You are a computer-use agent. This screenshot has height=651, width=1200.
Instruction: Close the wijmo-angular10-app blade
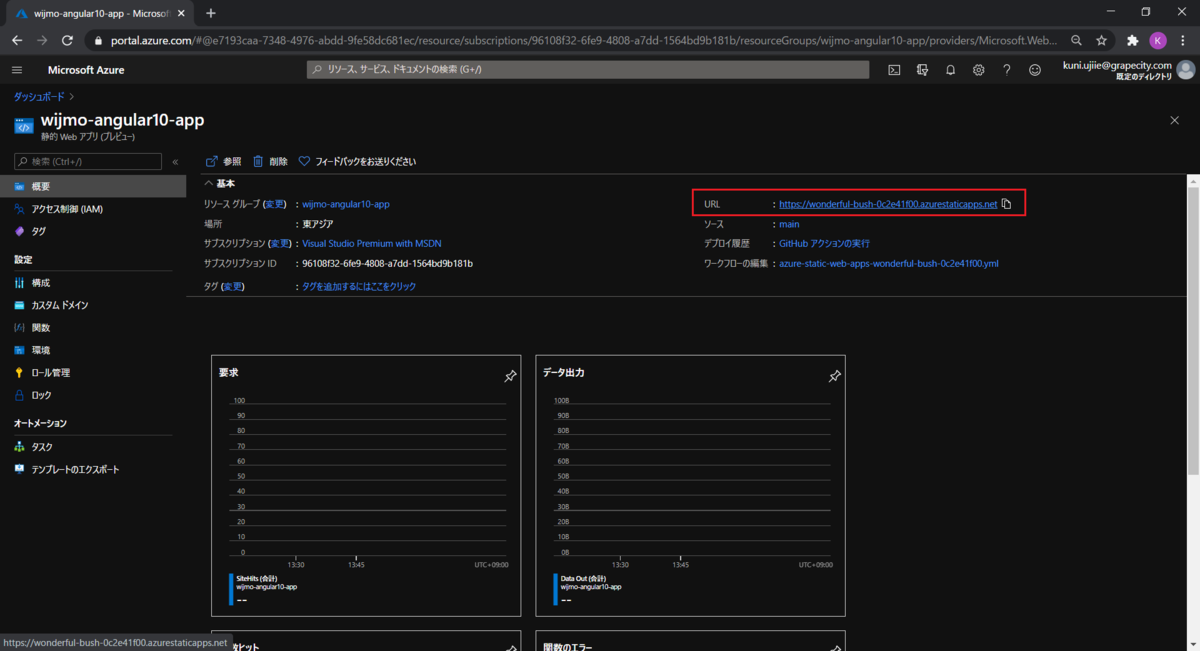click(1174, 120)
